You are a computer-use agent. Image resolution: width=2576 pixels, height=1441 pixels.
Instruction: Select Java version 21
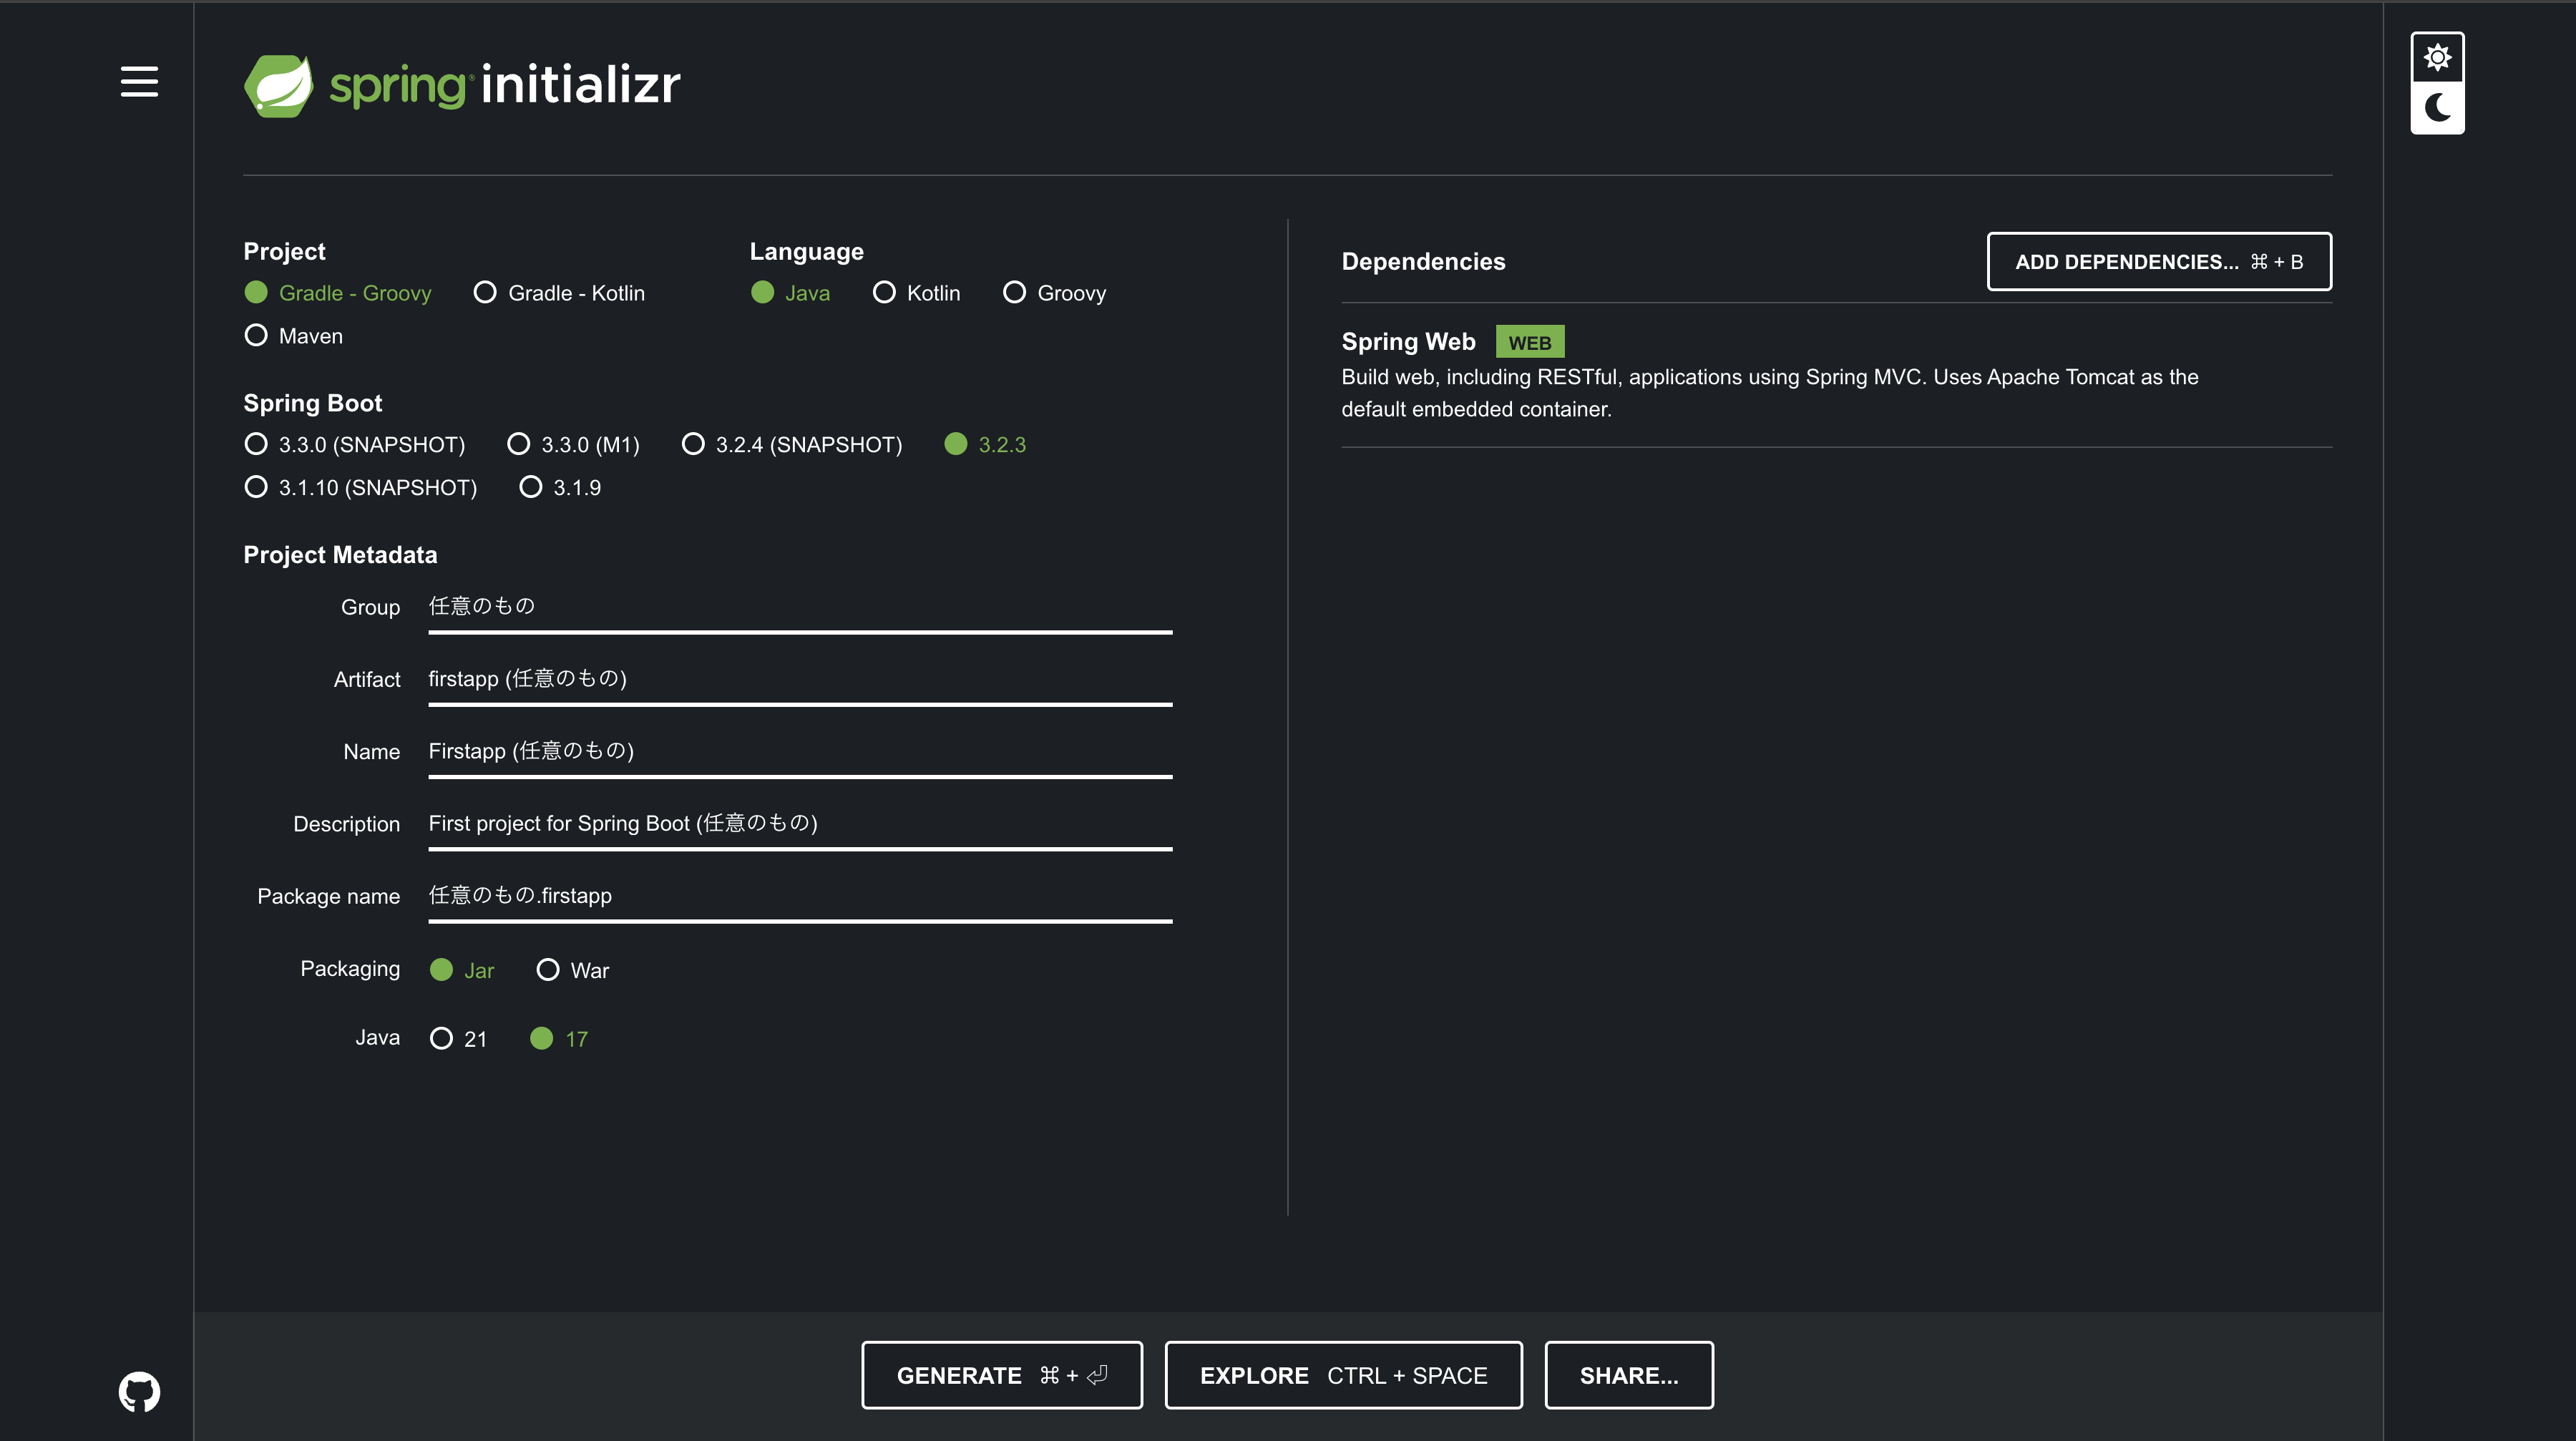(441, 1039)
